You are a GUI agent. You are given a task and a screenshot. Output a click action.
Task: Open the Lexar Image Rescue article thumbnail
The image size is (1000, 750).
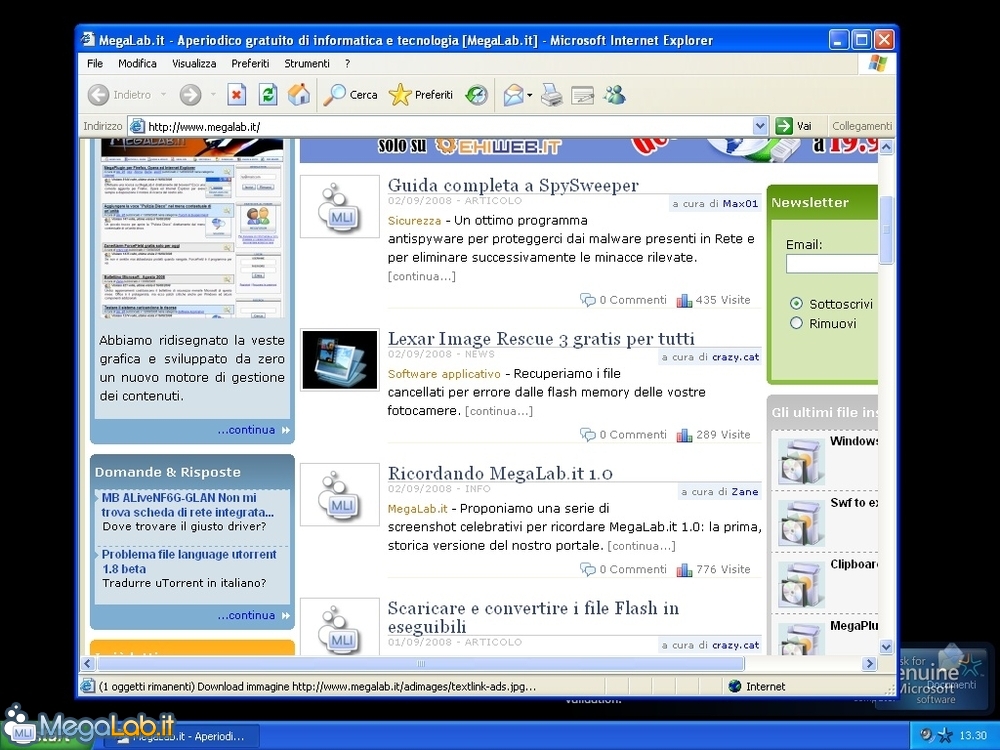pyautogui.click(x=340, y=360)
